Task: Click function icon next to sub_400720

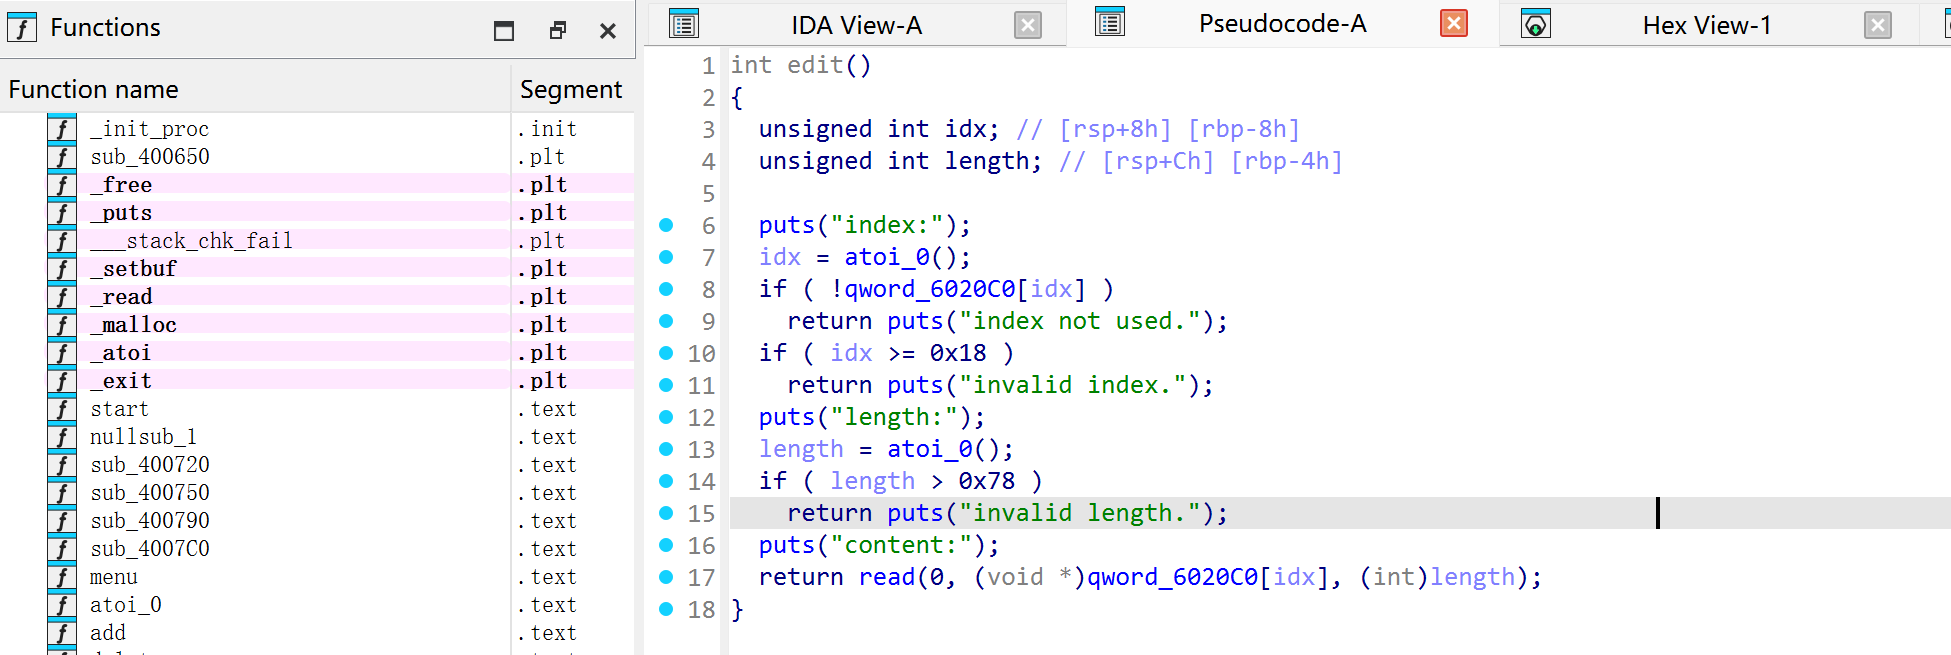Action: [x=62, y=465]
